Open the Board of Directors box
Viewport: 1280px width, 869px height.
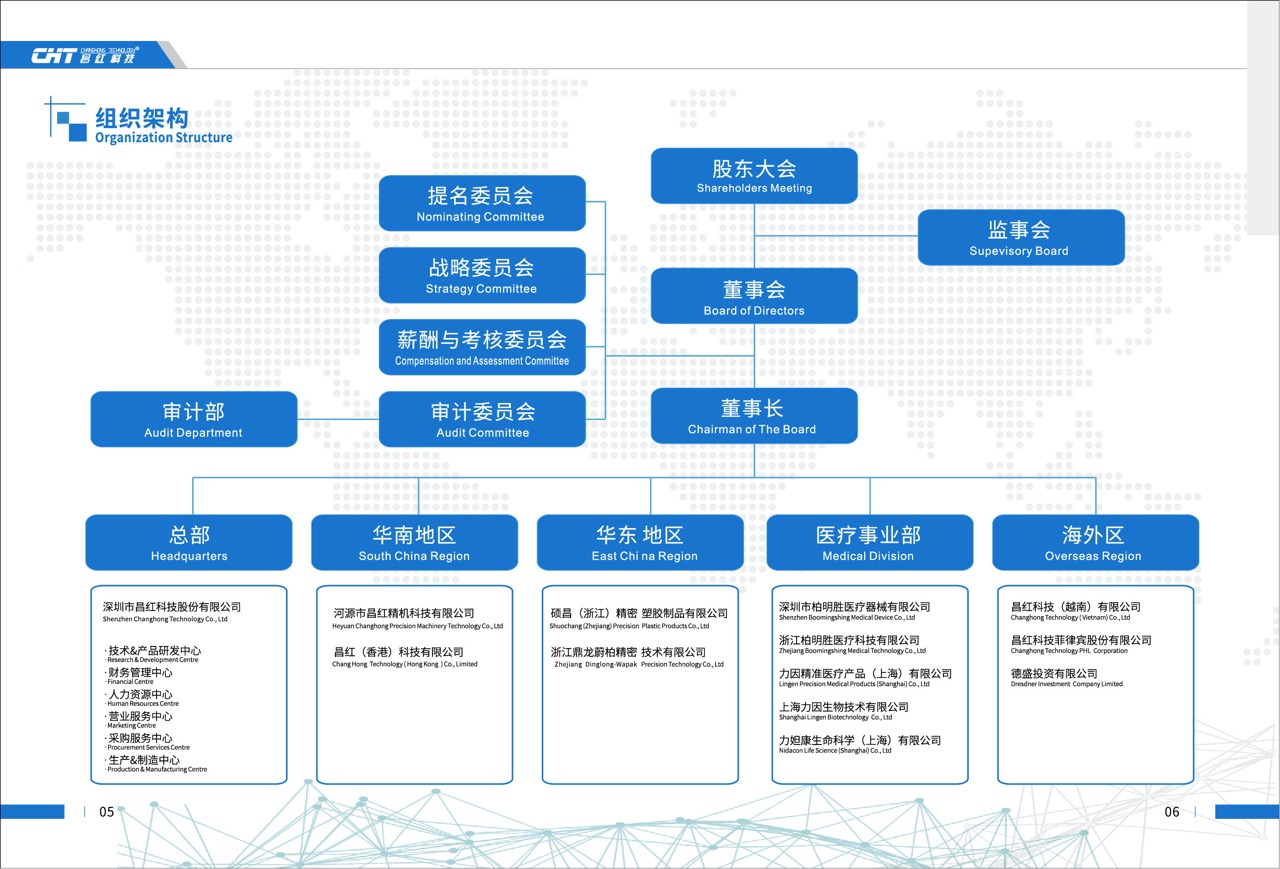(754, 296)
